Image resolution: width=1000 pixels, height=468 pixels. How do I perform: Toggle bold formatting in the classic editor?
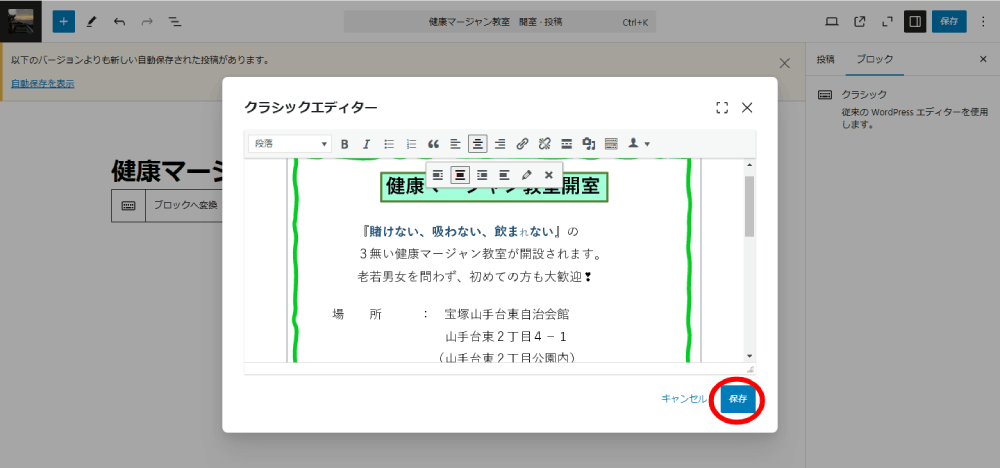pyautogui.click(x=345, y=144)
